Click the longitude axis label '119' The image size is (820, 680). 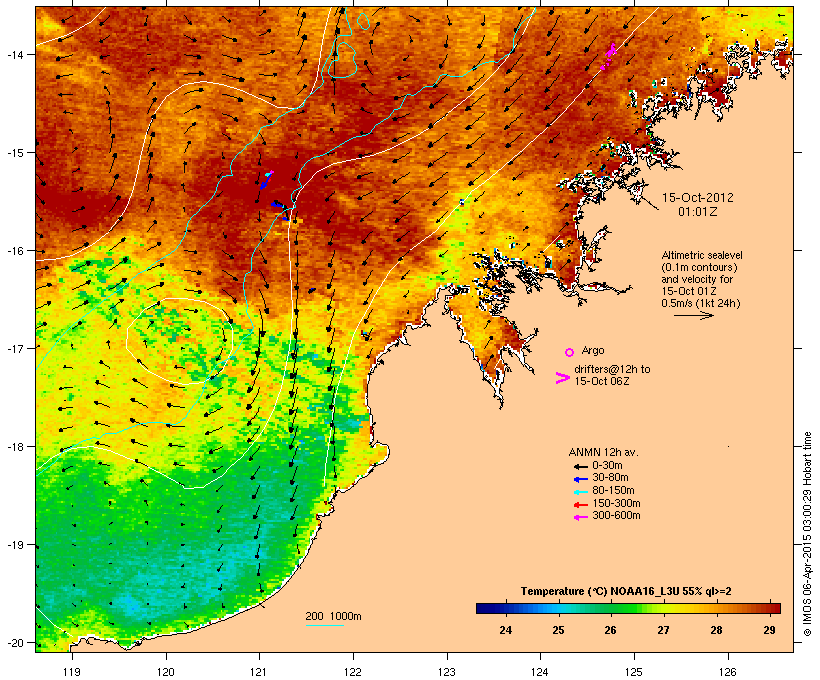tap(72, 672)
